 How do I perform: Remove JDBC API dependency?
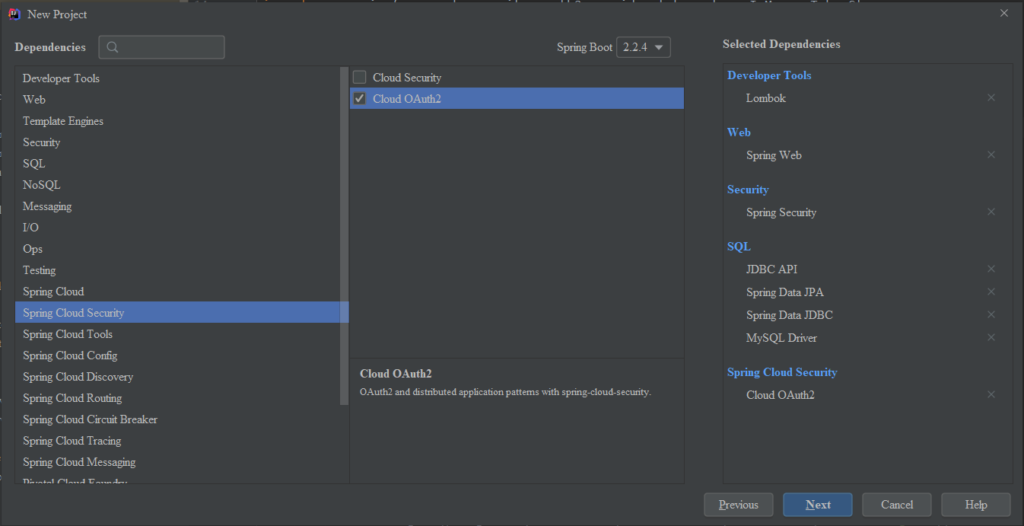pyautogui.click(x=991, y=269)
